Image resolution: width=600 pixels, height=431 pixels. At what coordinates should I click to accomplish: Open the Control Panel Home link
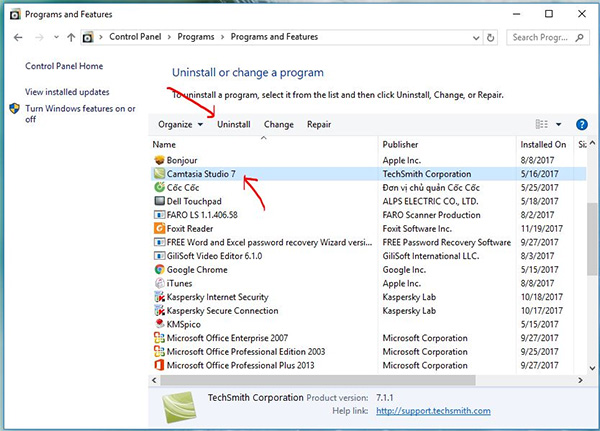click(64, 67)
